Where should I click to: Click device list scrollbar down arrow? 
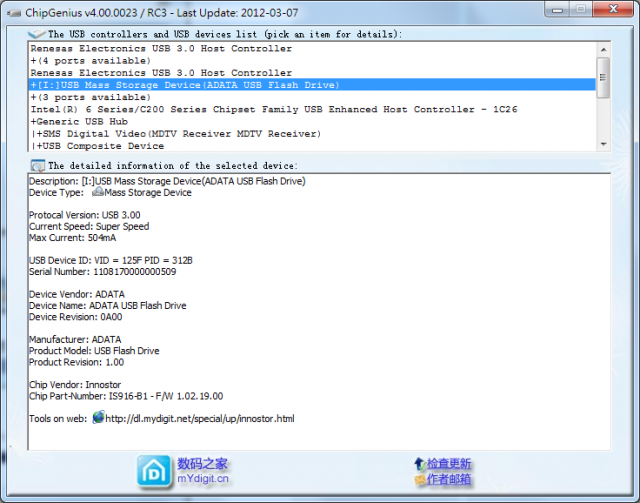(x=603, y=144)
